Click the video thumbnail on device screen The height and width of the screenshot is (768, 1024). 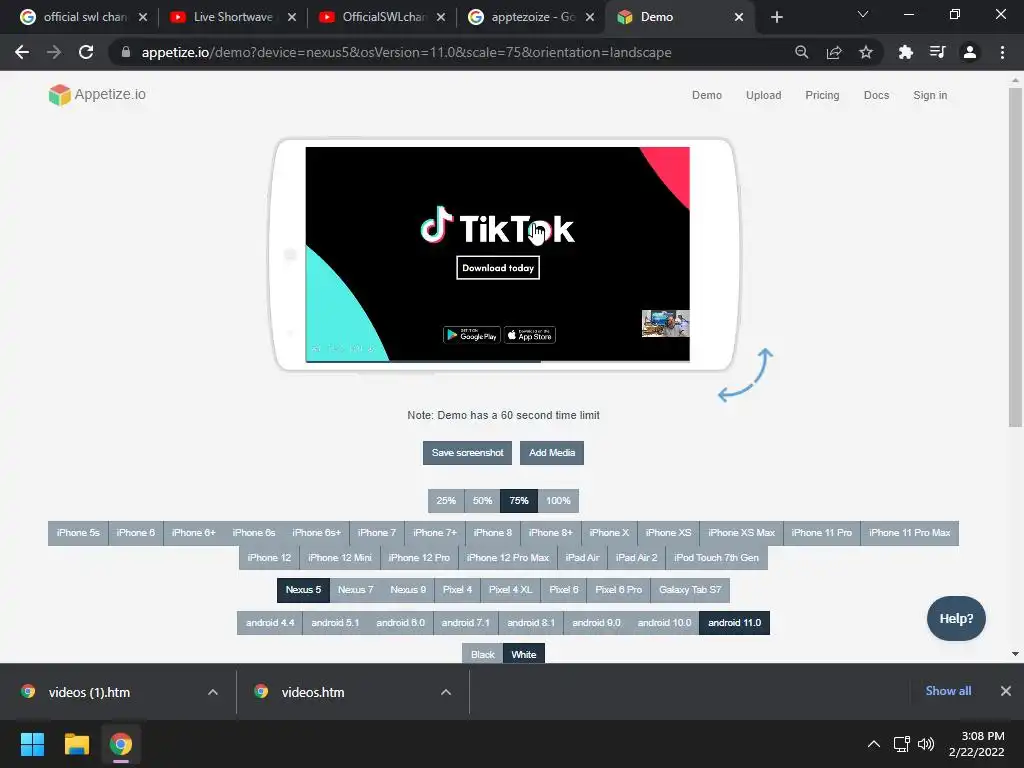tap(665, 324)
